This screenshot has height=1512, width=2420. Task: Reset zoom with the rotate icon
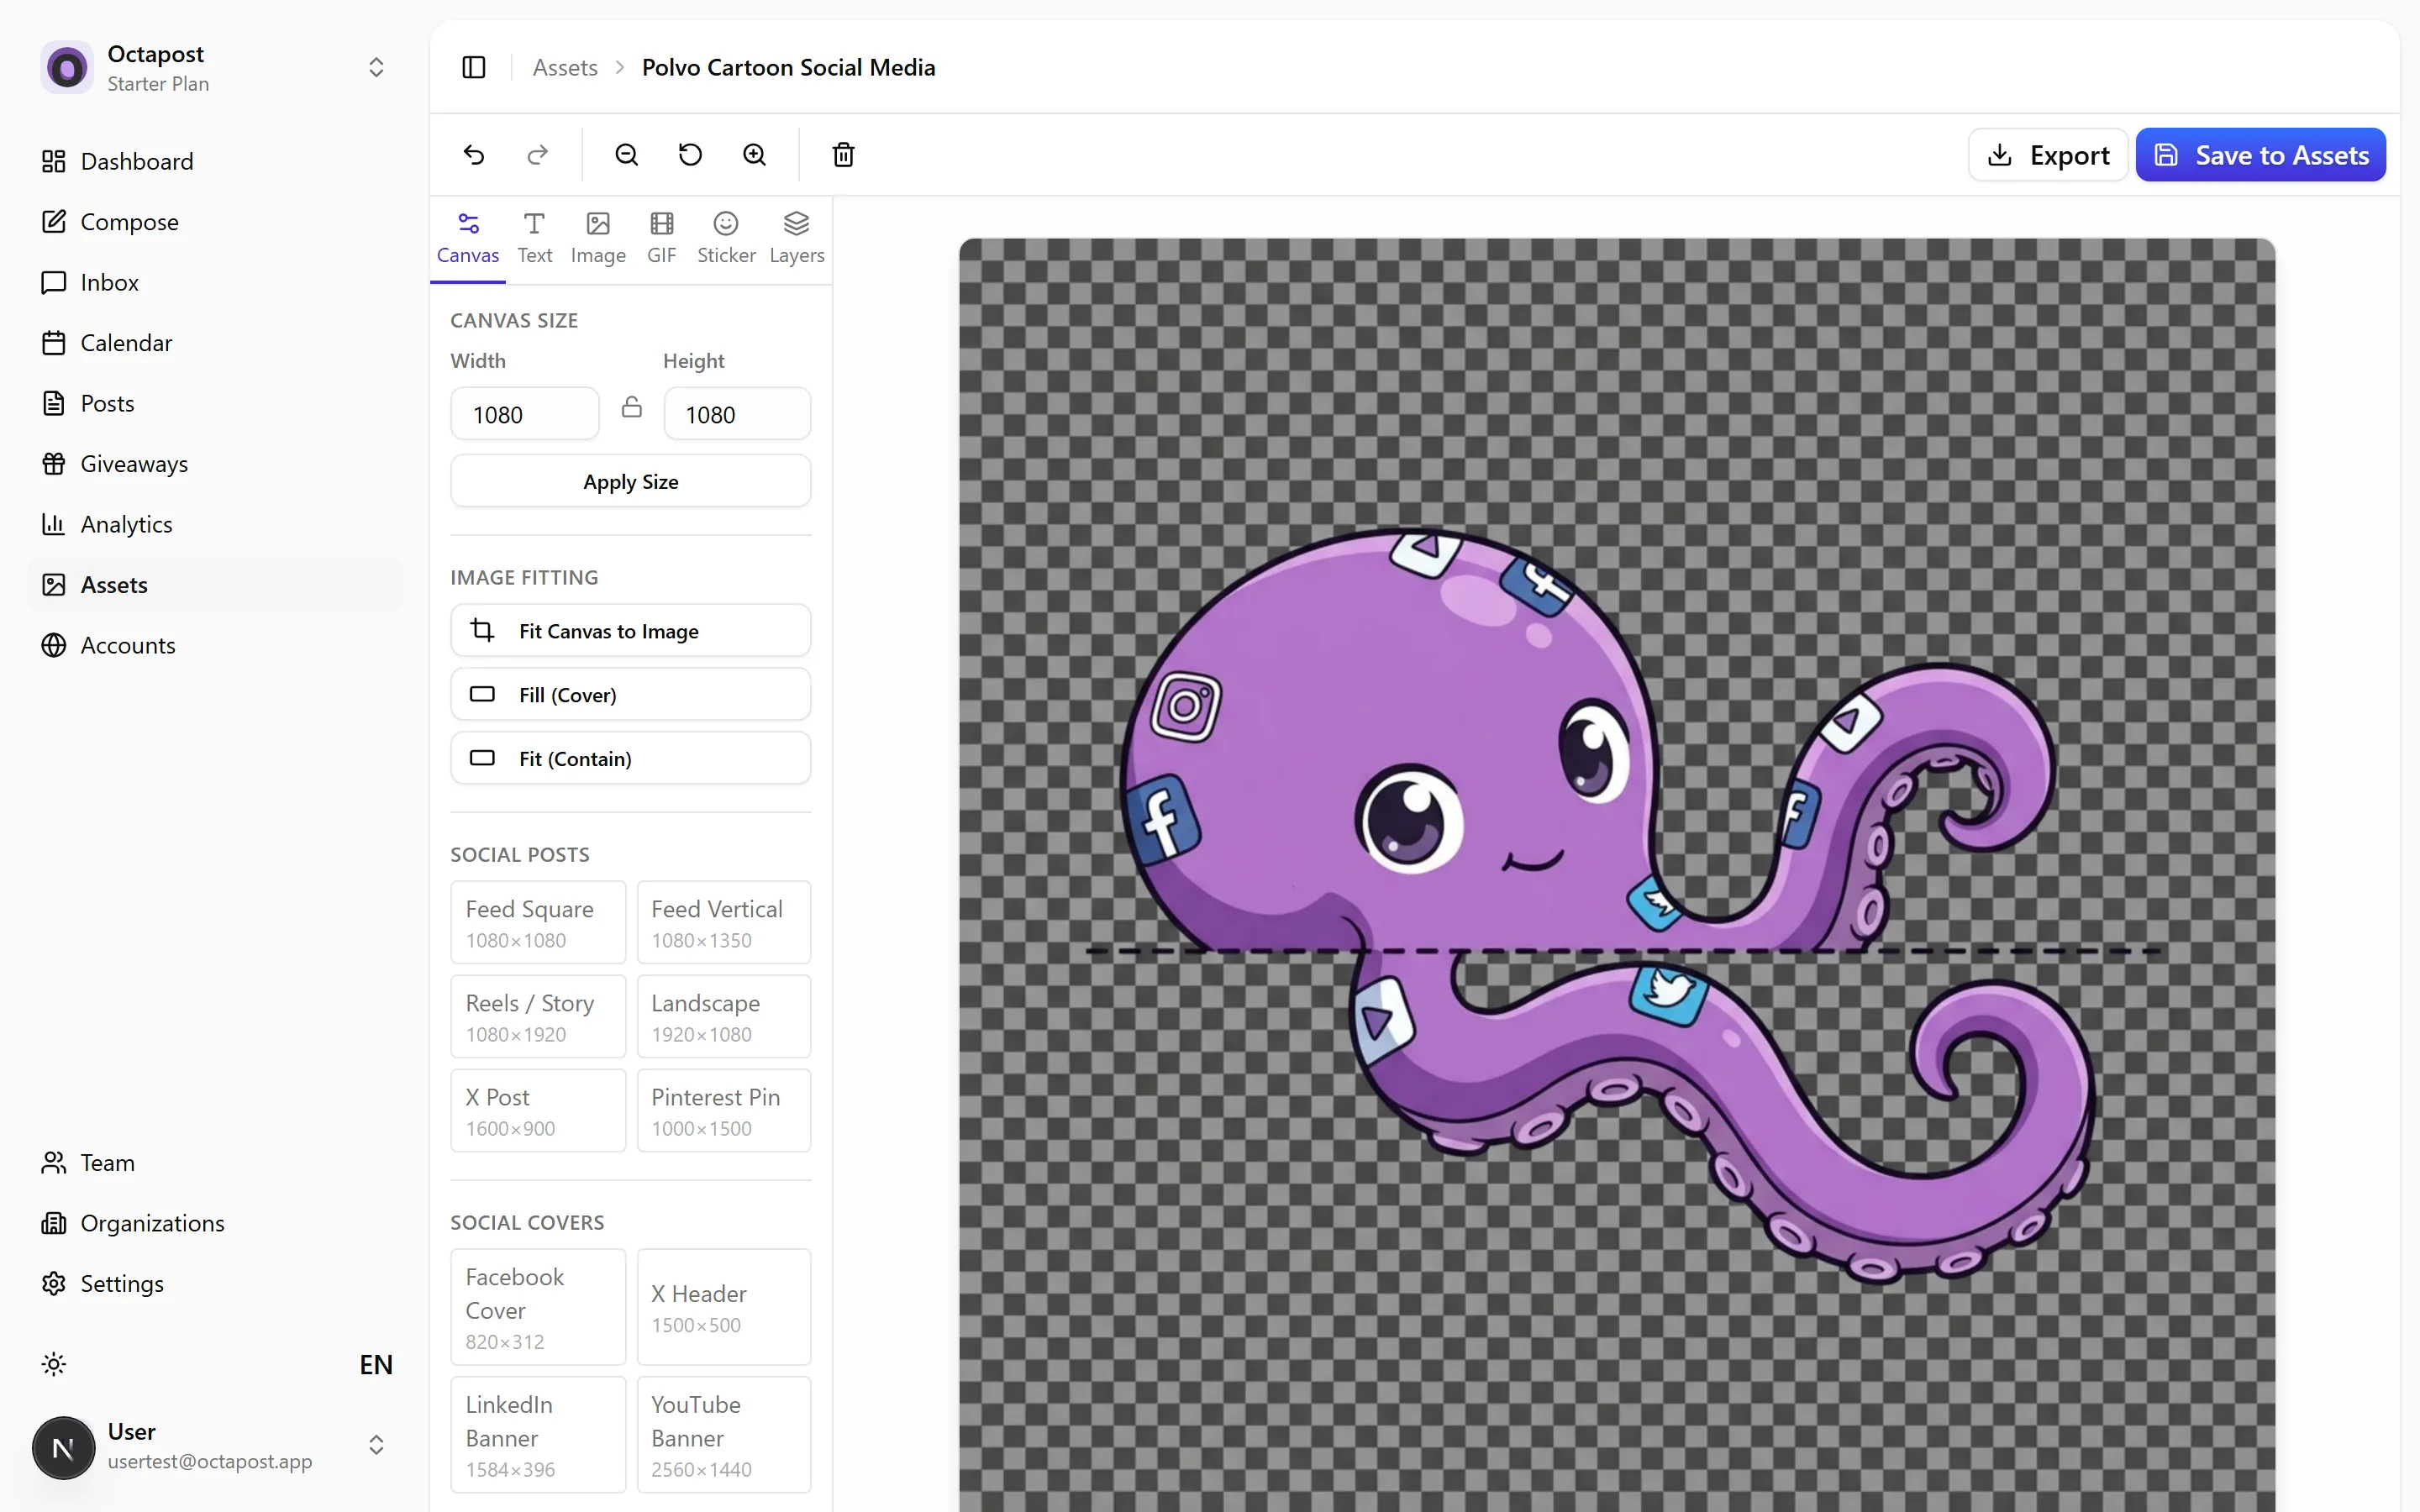click(690, 155)
